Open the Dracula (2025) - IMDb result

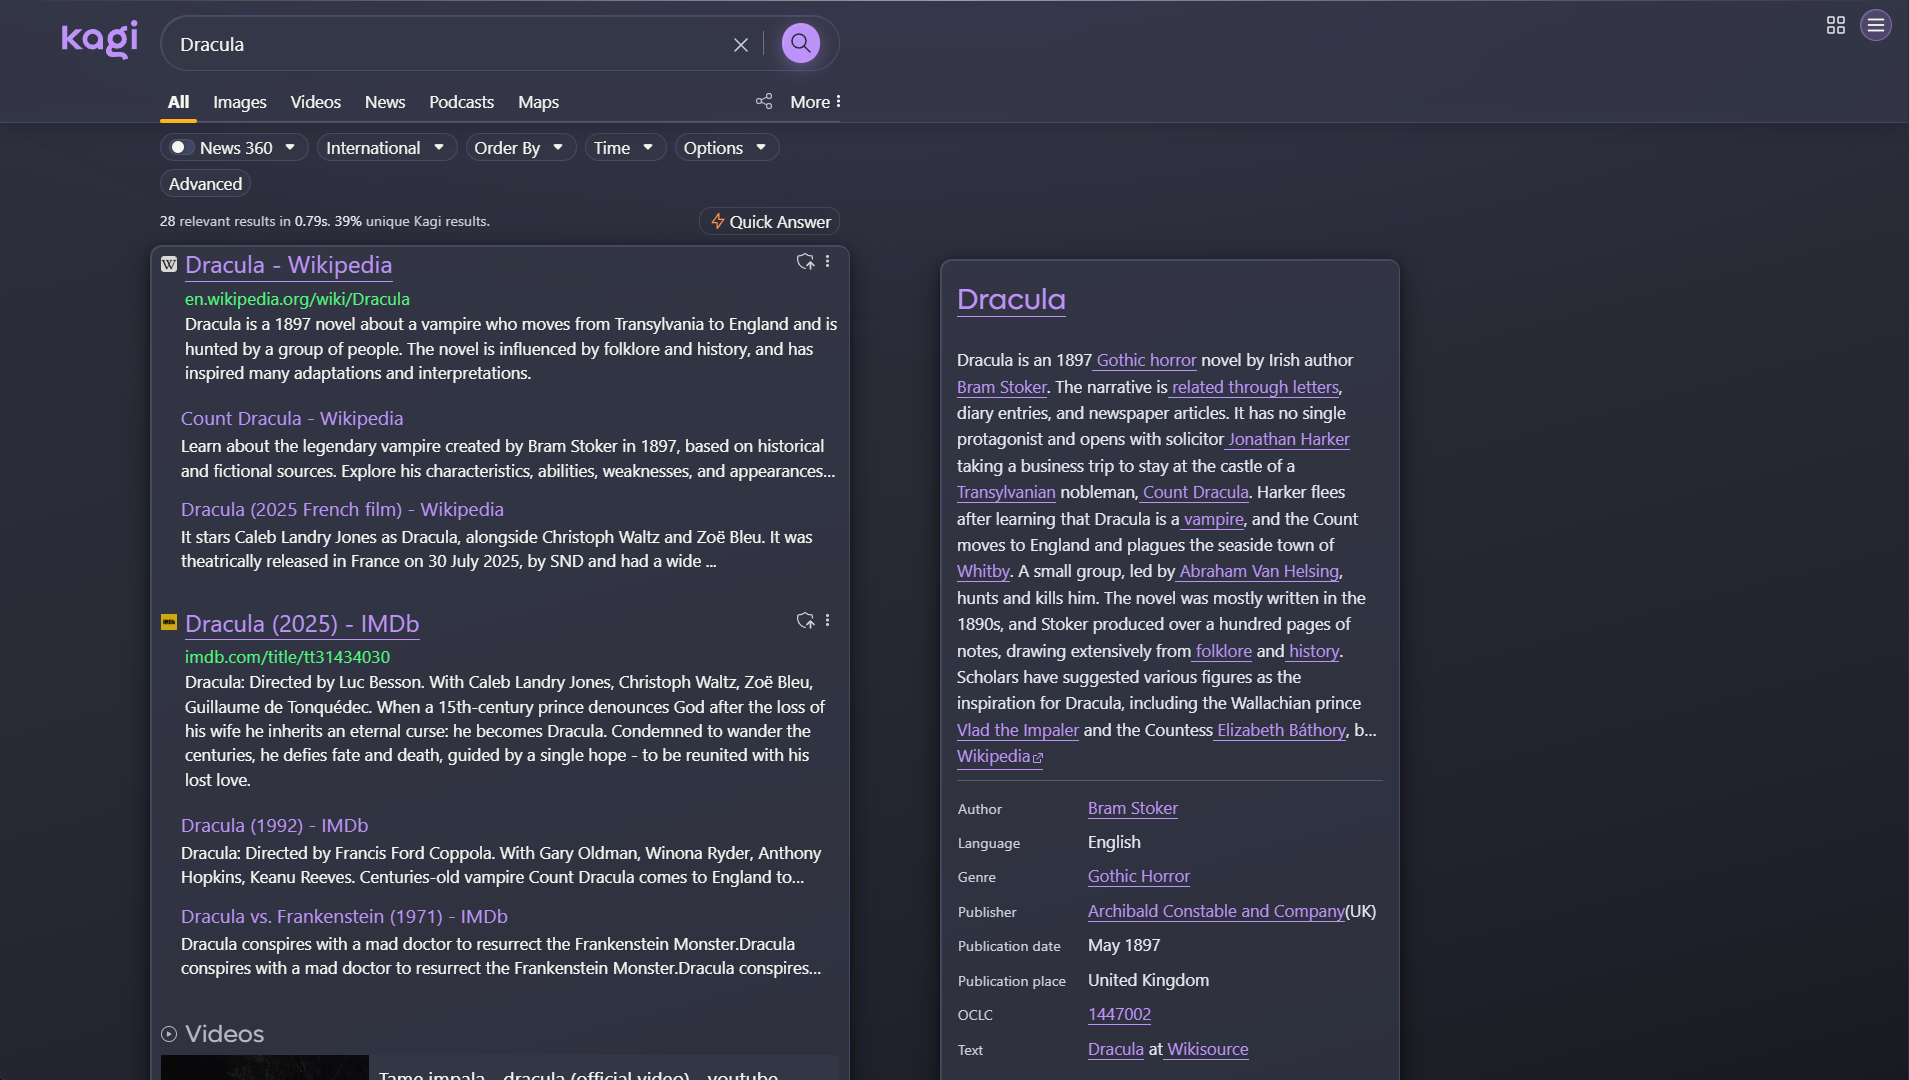[302, 624]
